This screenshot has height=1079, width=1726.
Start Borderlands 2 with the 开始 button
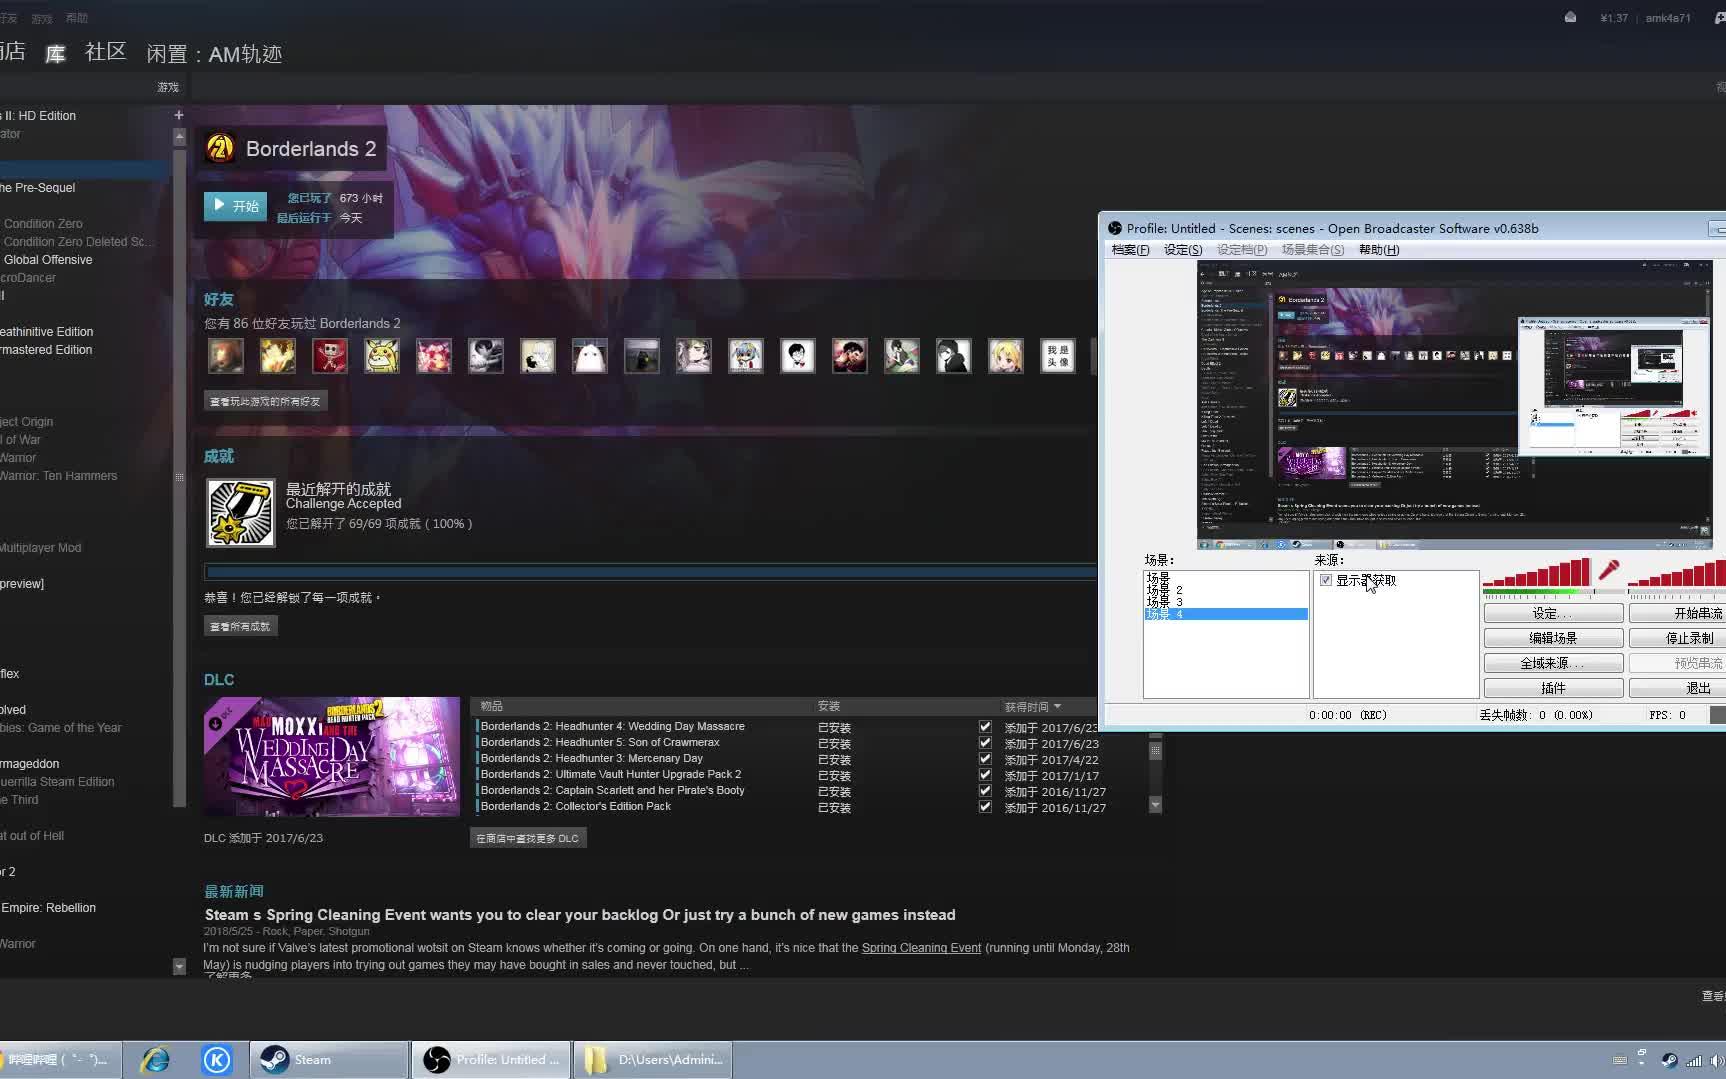235,206
